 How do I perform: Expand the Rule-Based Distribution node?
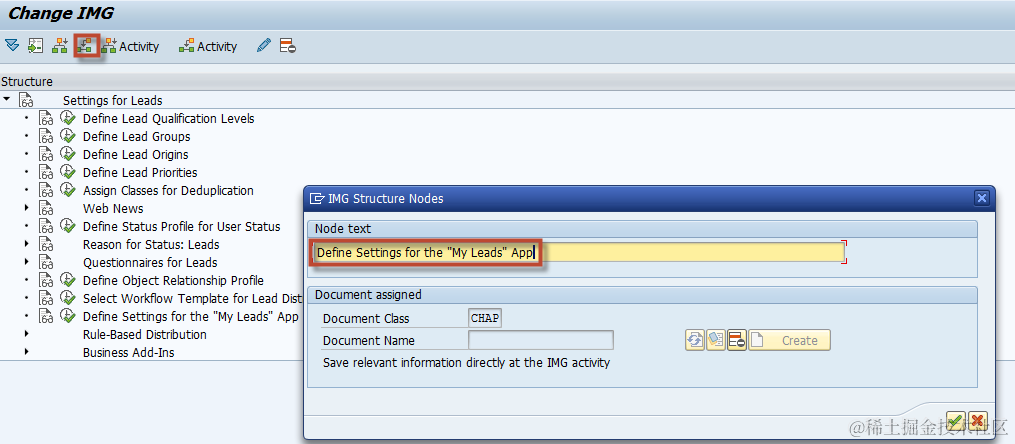[x=27, y=334]
